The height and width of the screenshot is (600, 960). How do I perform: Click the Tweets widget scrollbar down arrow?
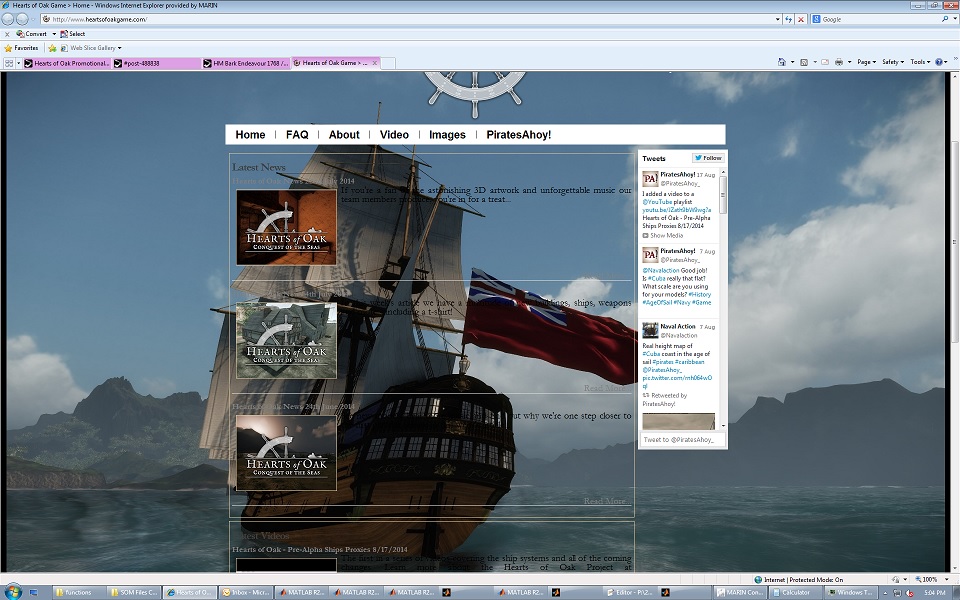pos(723,425)
